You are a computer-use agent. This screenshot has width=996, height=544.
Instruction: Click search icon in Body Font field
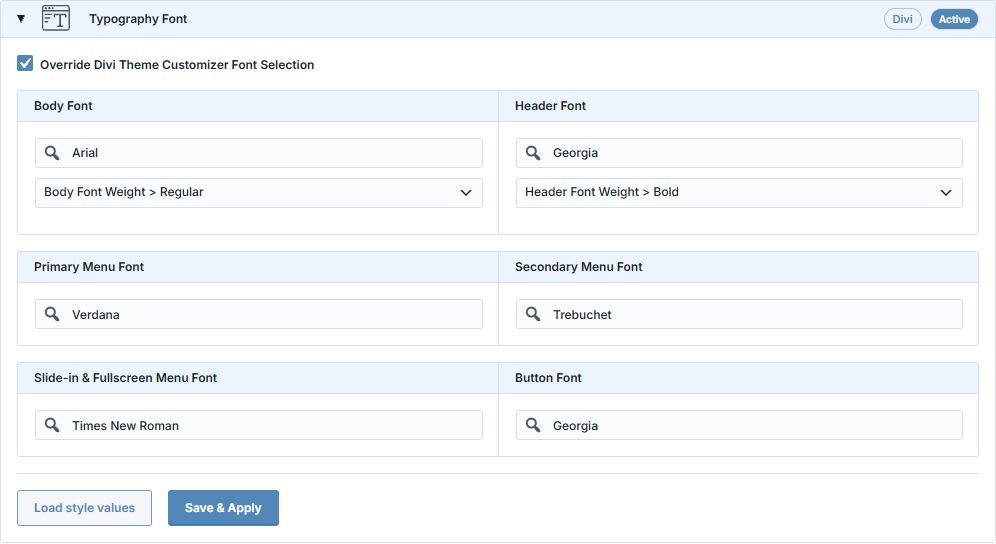52,153
